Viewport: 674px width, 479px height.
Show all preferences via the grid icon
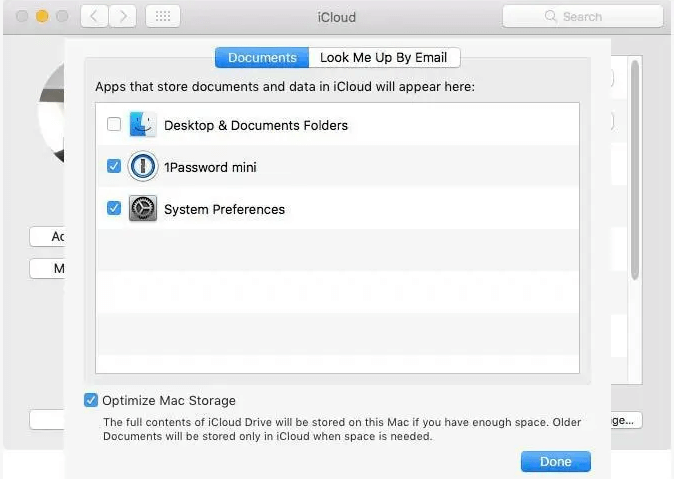coord(163,17)
